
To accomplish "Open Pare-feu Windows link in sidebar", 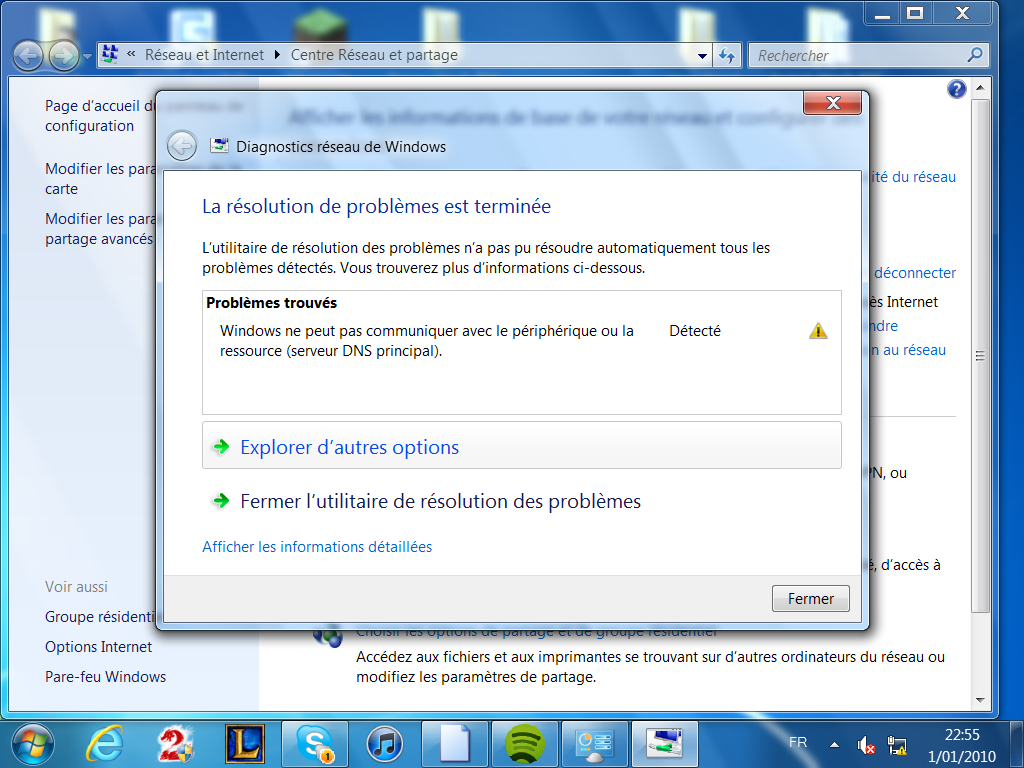I will 105,677.
